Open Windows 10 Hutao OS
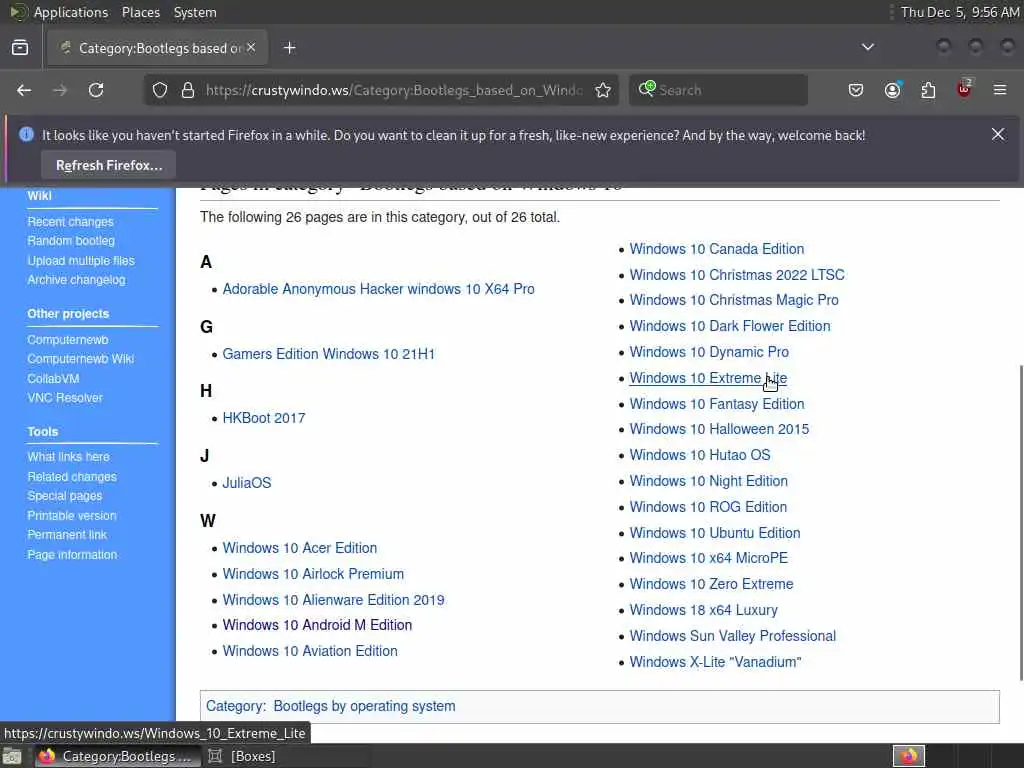1024x768 pixels. [x=700, y=455]
